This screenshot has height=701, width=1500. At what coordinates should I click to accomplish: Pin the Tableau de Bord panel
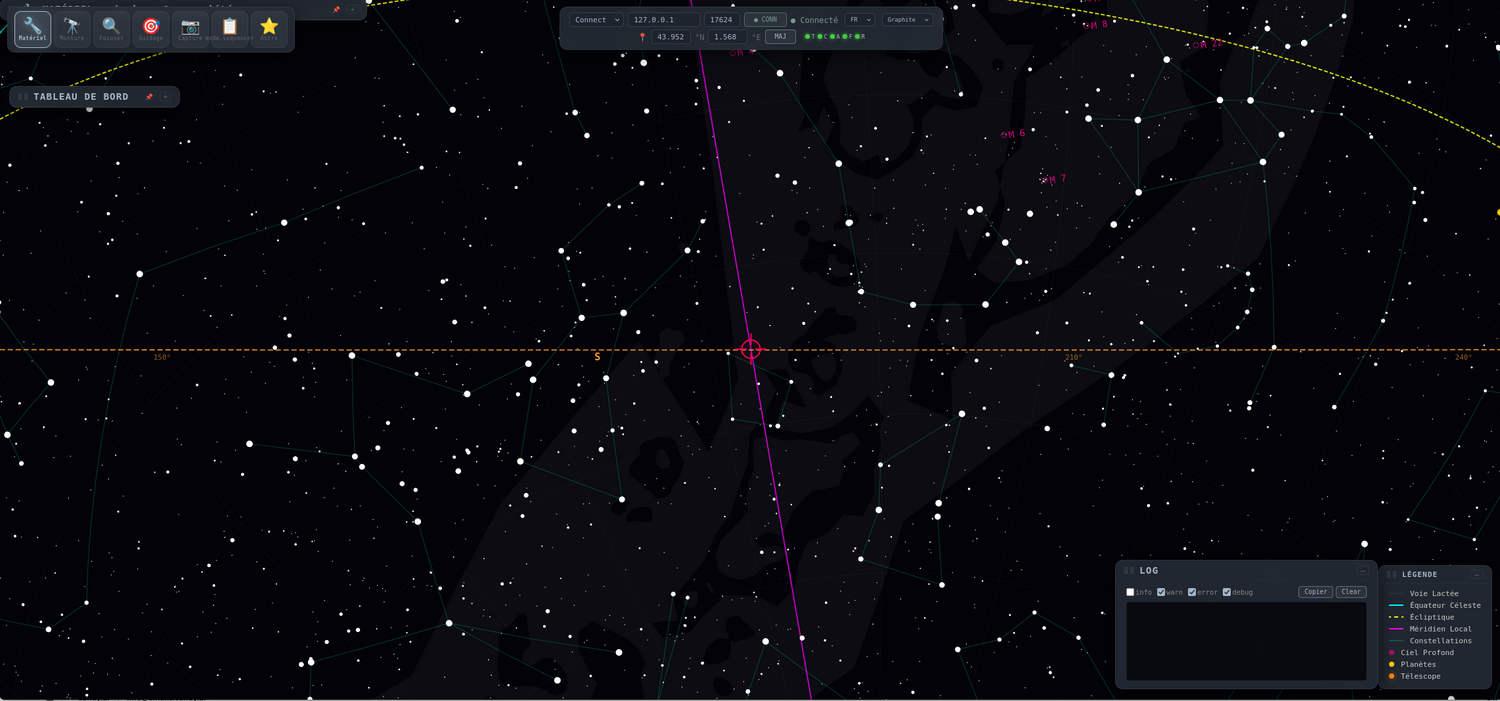tap(149, 97)
